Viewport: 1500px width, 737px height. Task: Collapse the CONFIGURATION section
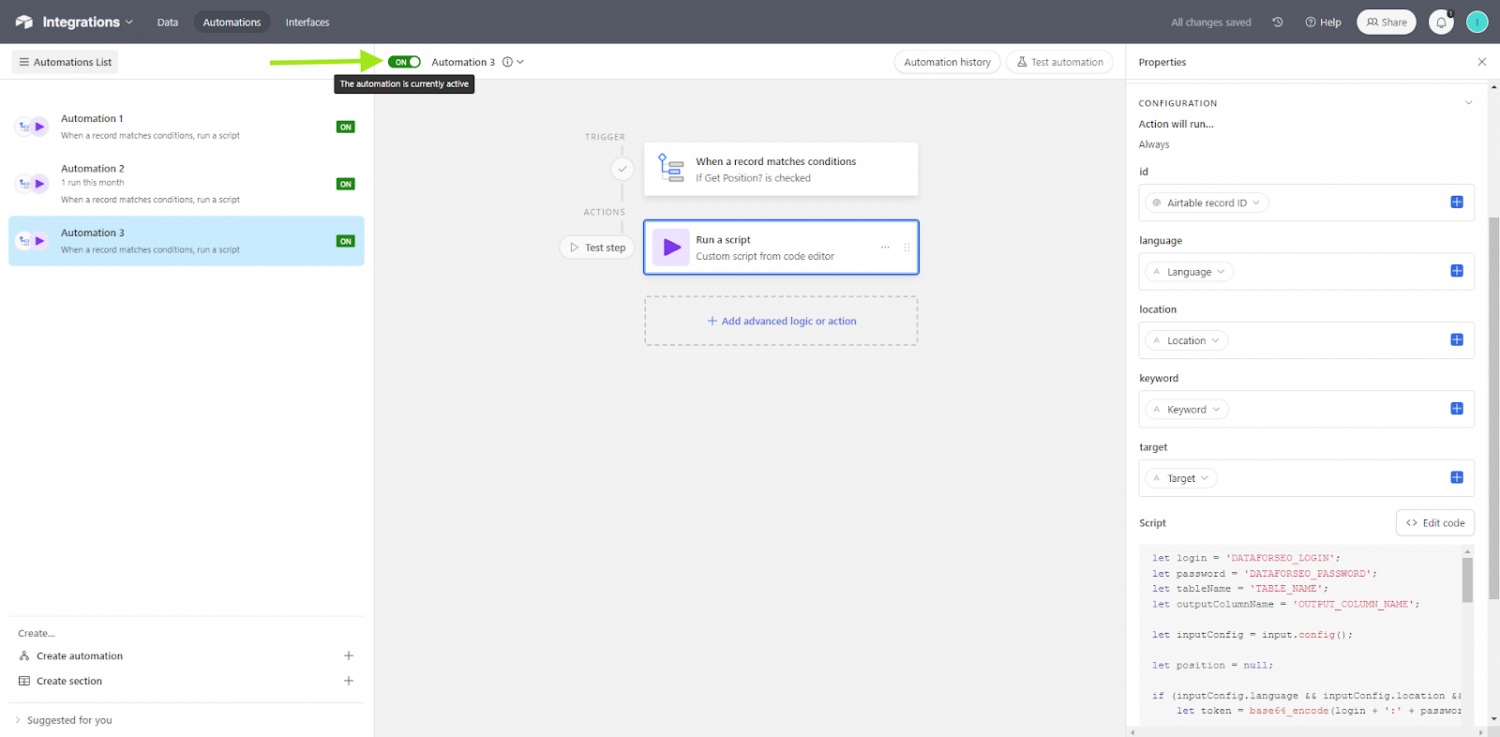point(1468,102)
